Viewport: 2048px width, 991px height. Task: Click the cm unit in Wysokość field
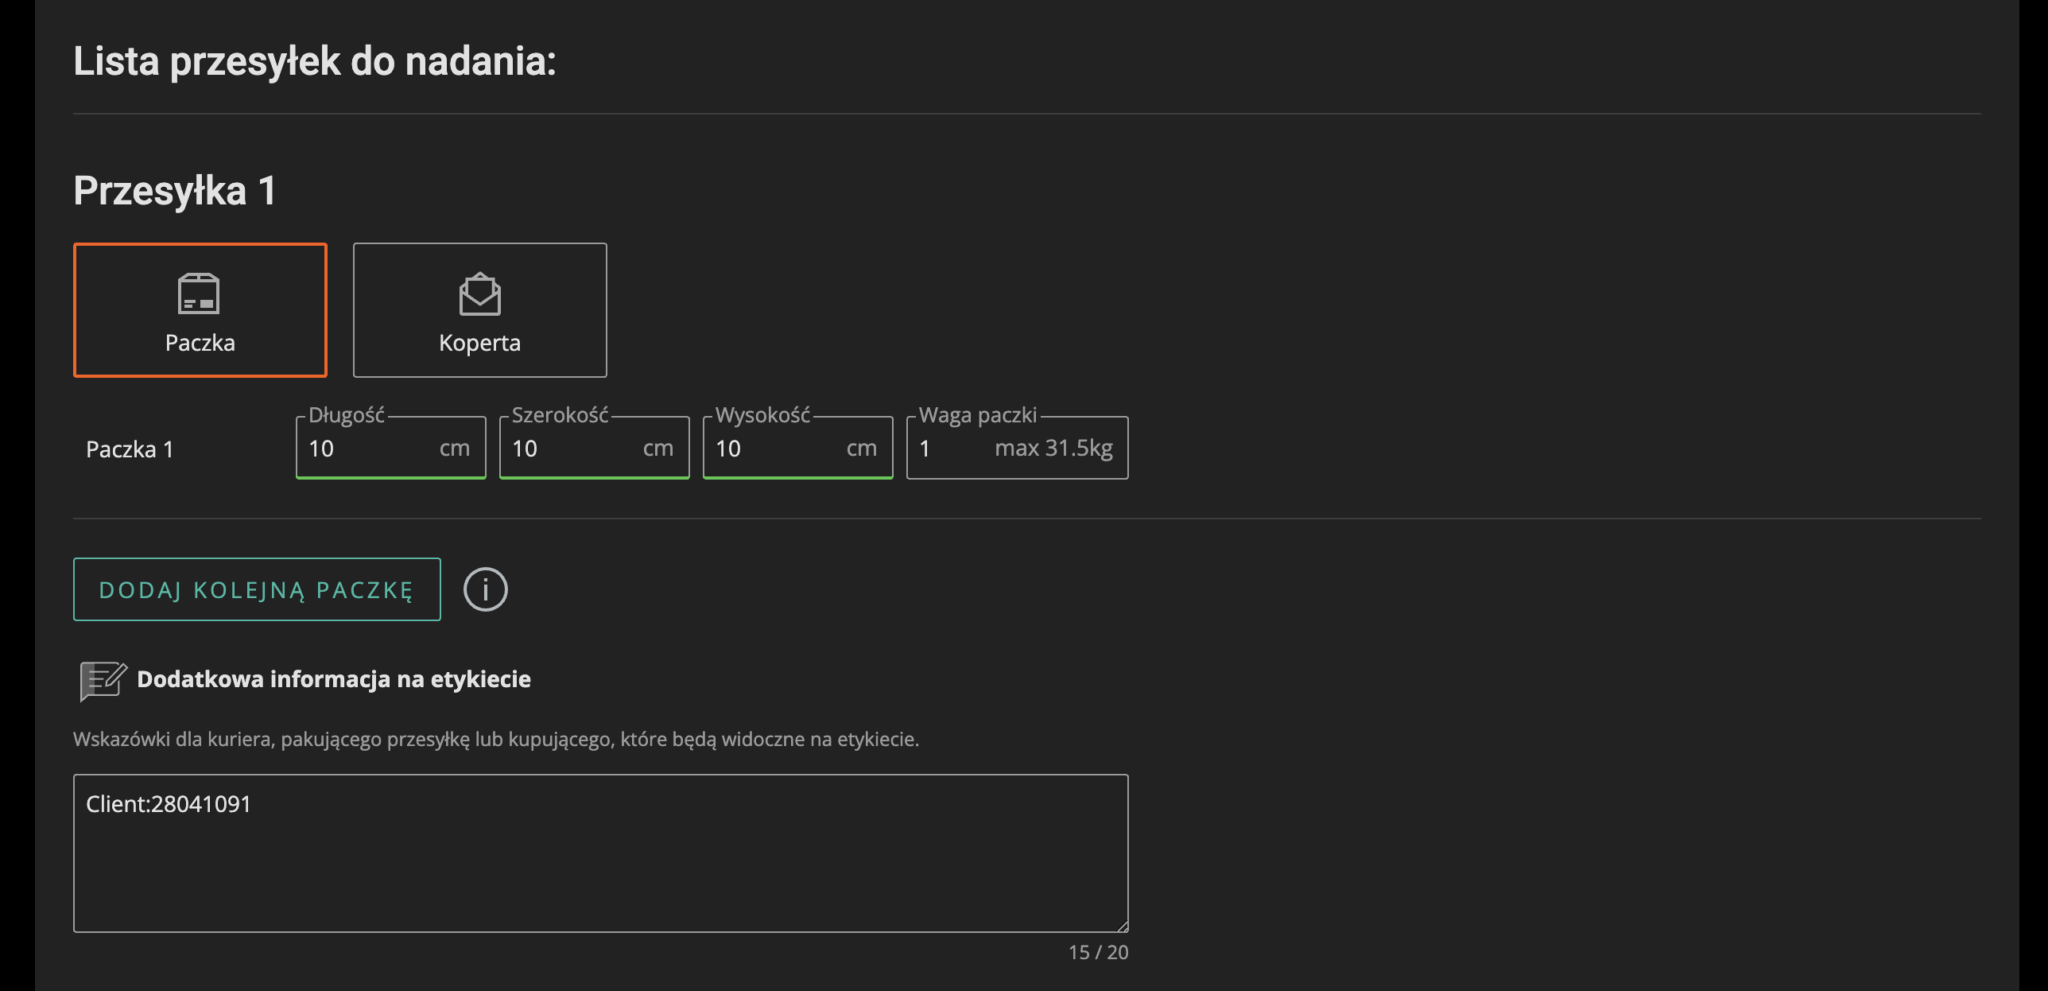[862, 449]
